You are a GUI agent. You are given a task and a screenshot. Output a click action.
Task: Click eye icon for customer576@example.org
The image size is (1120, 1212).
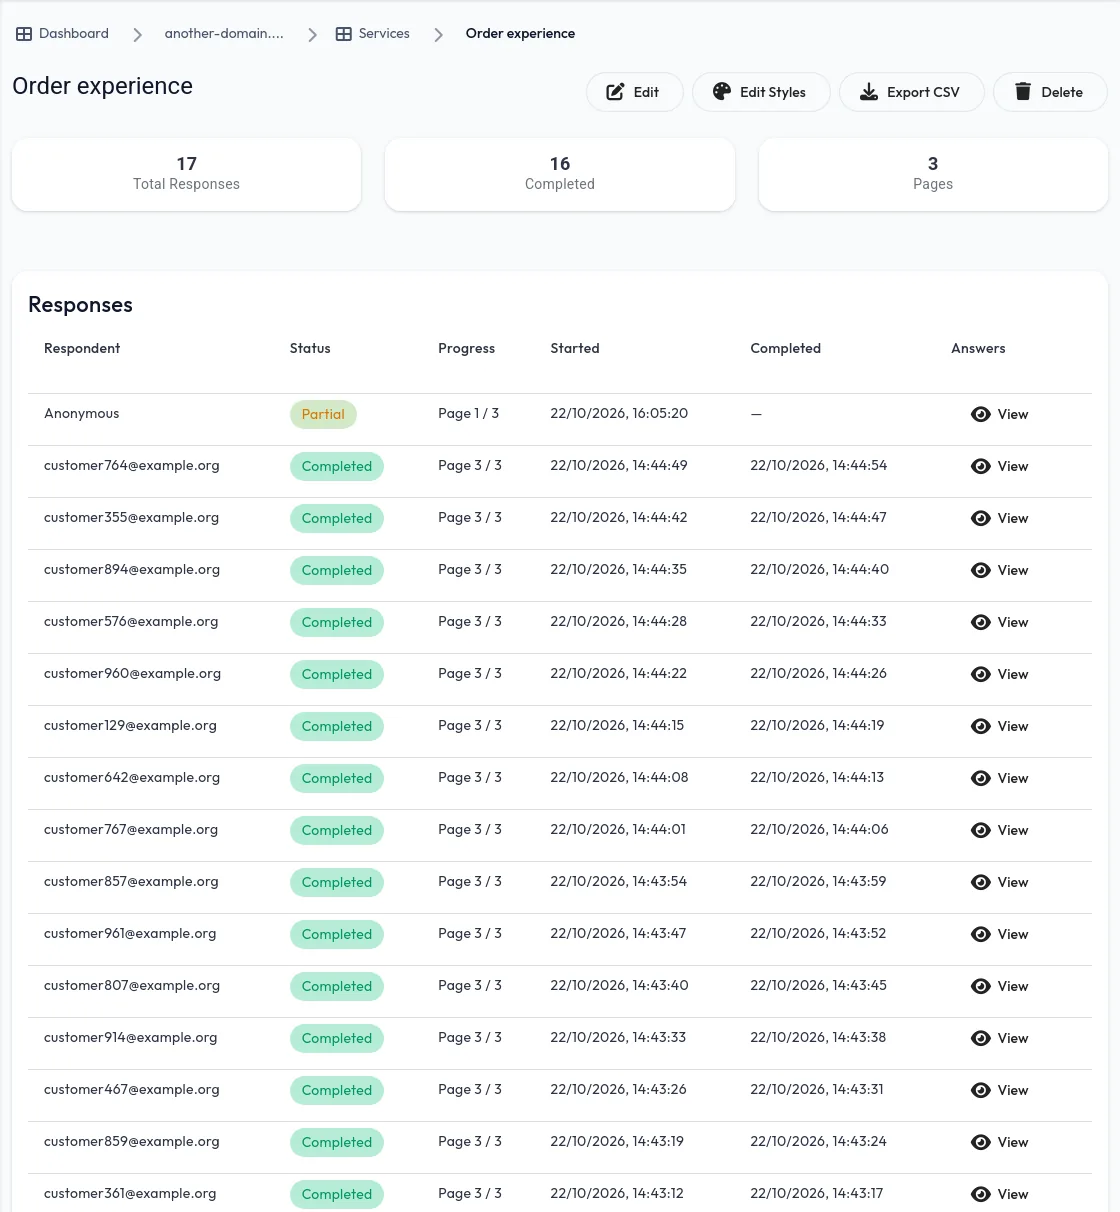pyautogui.click(x=981, y=622)
